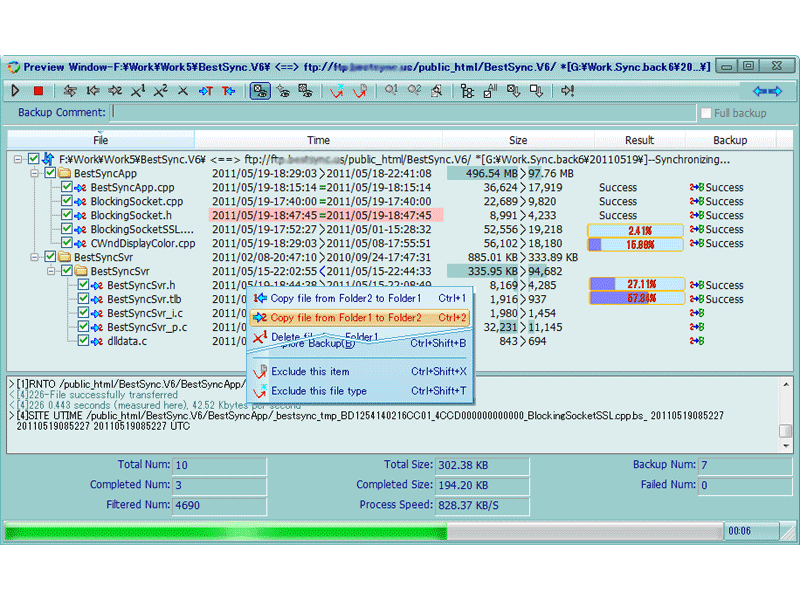Viewport: 800px width, 600px height.
Task: Click the check All toolbar icon
Action: tap(490, 91)
